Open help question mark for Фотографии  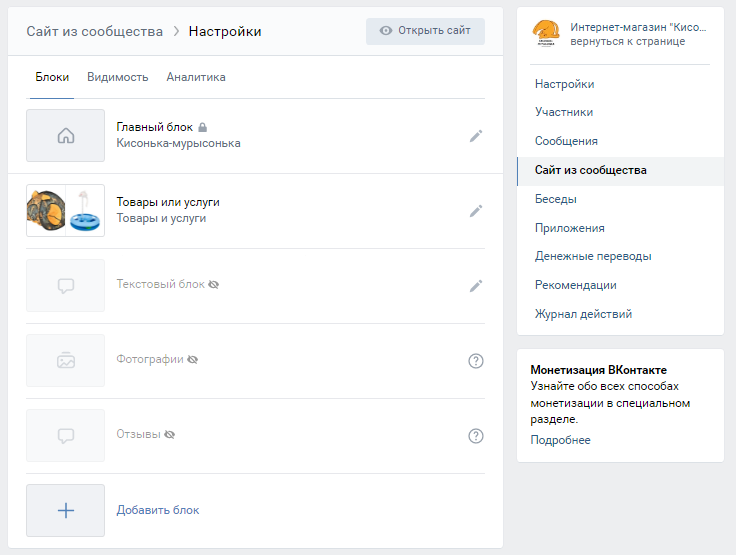tap(476, 361)
